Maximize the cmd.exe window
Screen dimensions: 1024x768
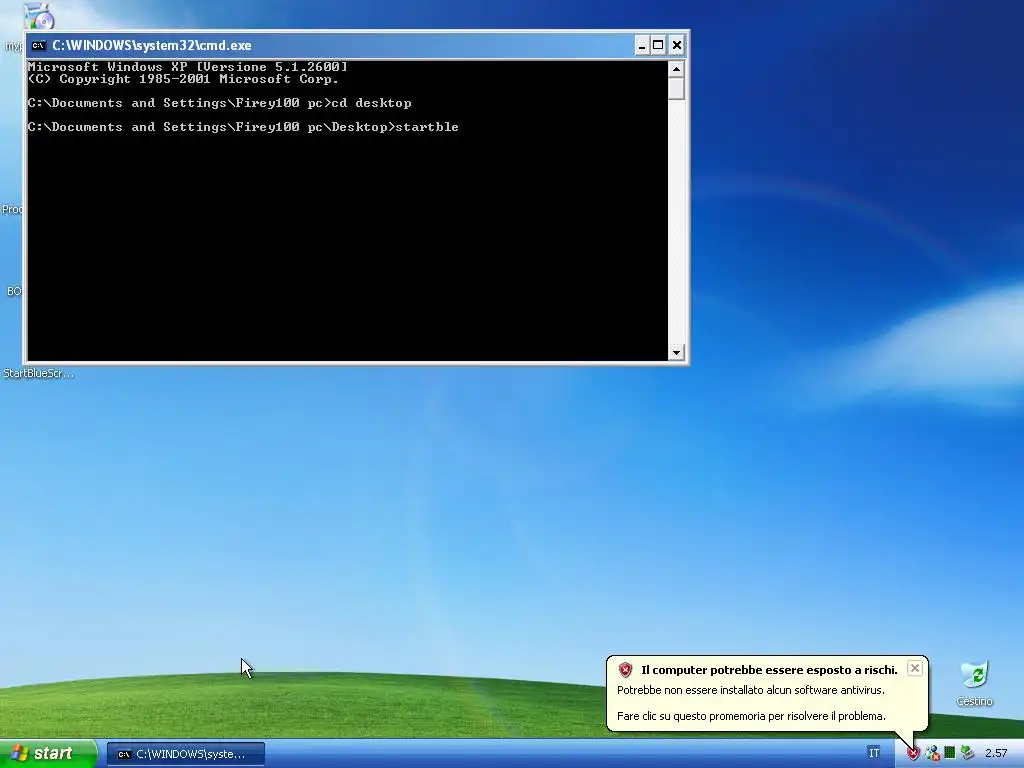click(658, 45)
